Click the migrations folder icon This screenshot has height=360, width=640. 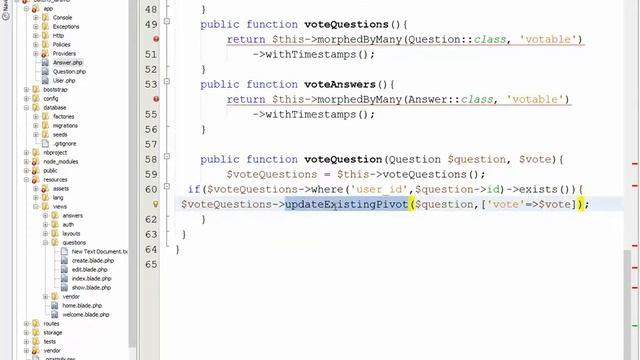(45, 126)
